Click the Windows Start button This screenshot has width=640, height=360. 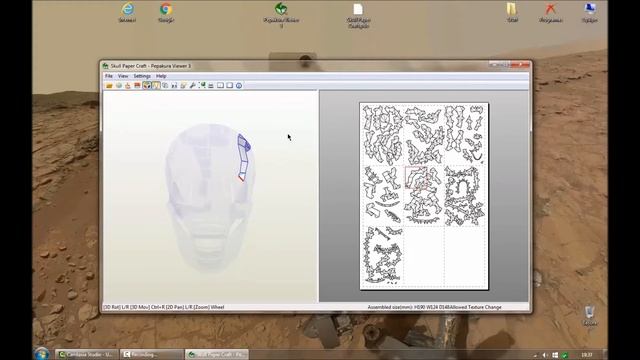click(x=42, y=353)
